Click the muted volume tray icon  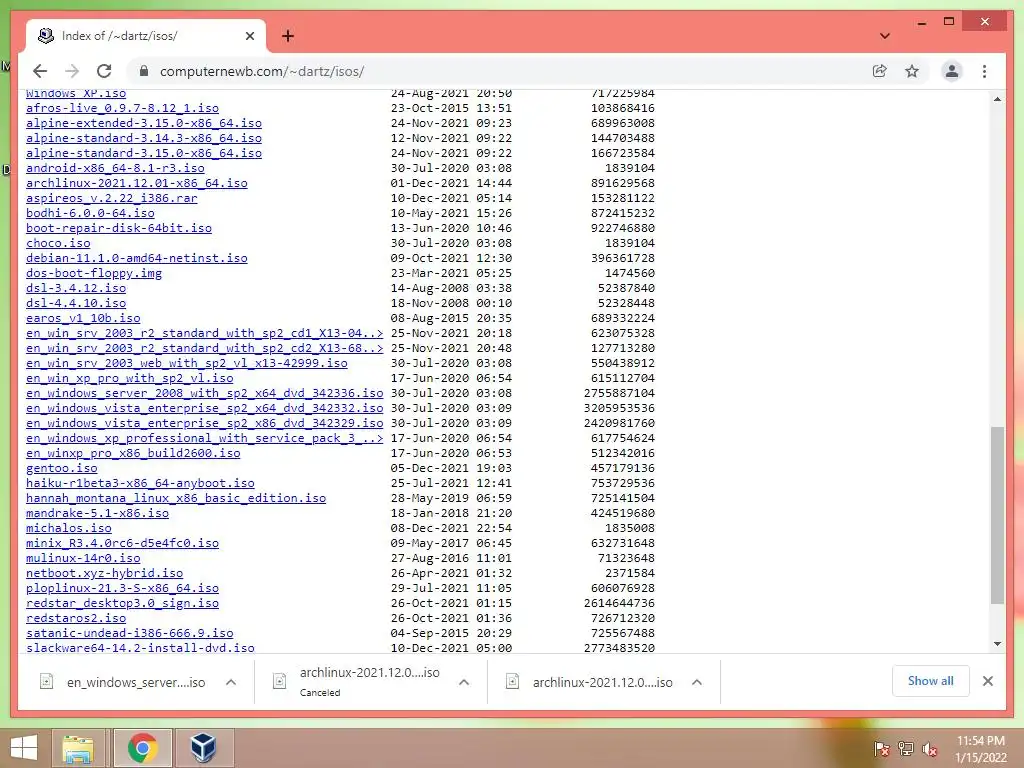pyautogui.click(x=930, y=748)
